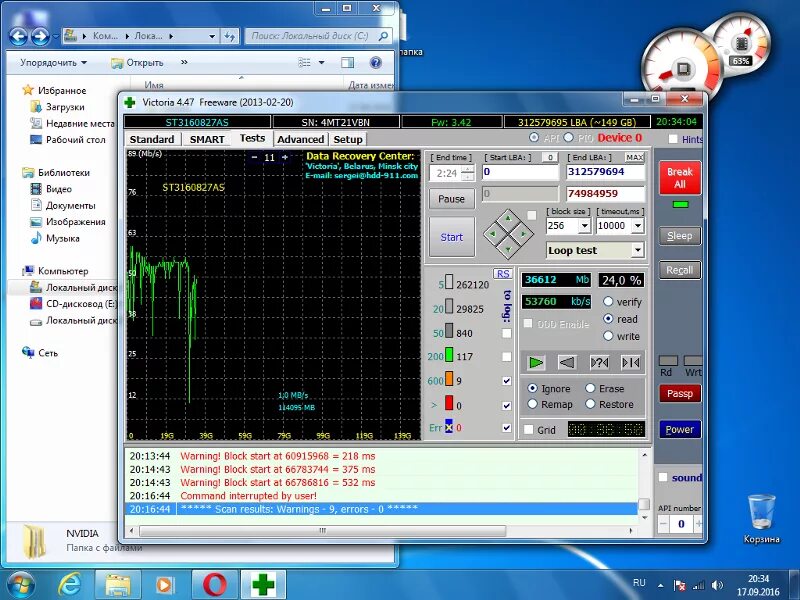Click the RS reset statistics link
800x600 pixels.
[x=503, y=273]
